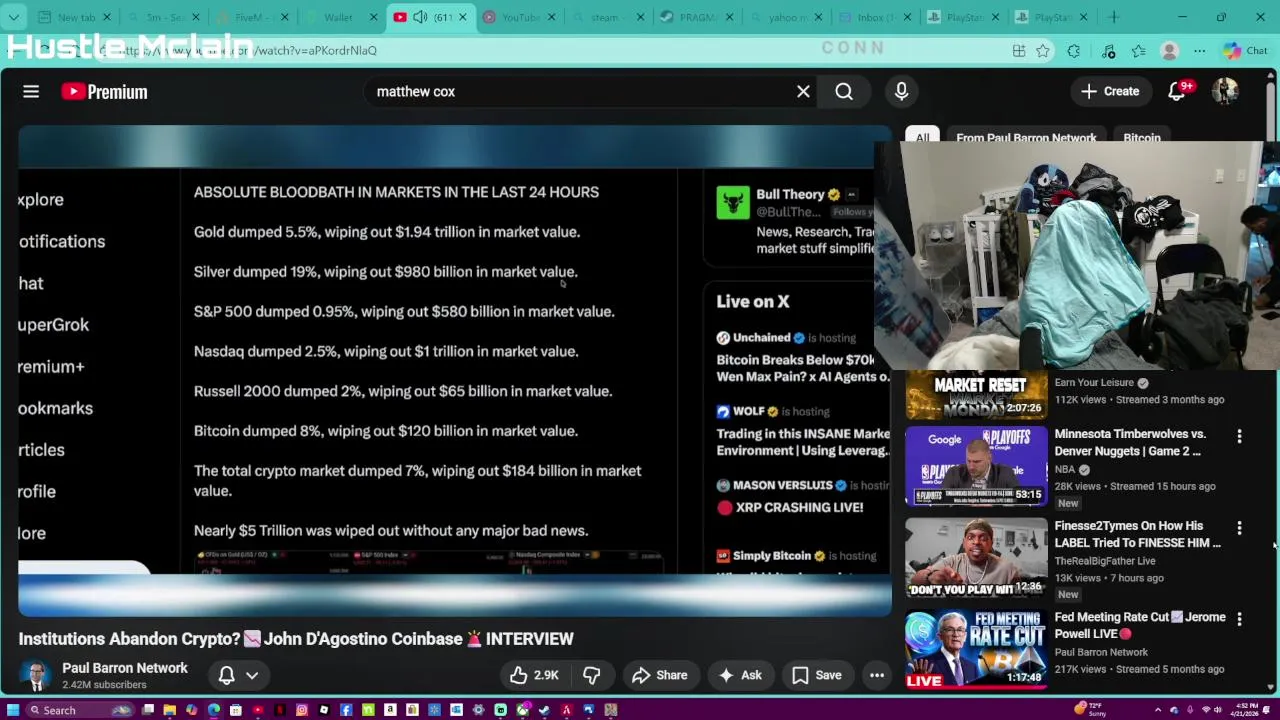This screenshot has height=720, width=1280.
Task: Open options menu for the Fed Meeting video
Action: [1239, 619]
